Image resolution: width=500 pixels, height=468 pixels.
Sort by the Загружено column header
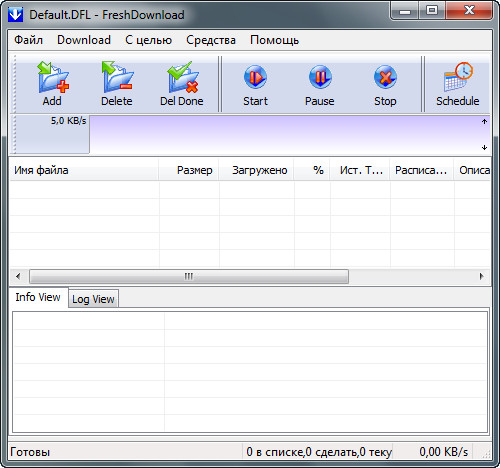[256, 170]
